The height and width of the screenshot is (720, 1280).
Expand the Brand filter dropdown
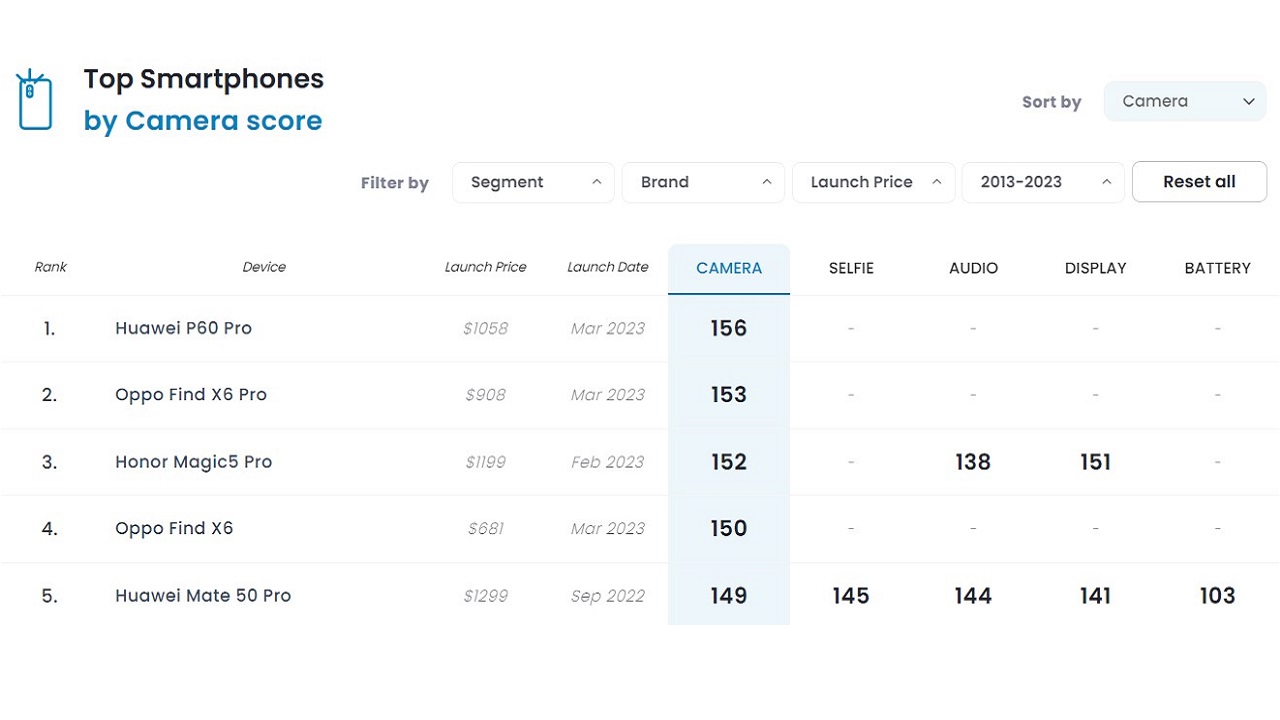coord(703,182)
